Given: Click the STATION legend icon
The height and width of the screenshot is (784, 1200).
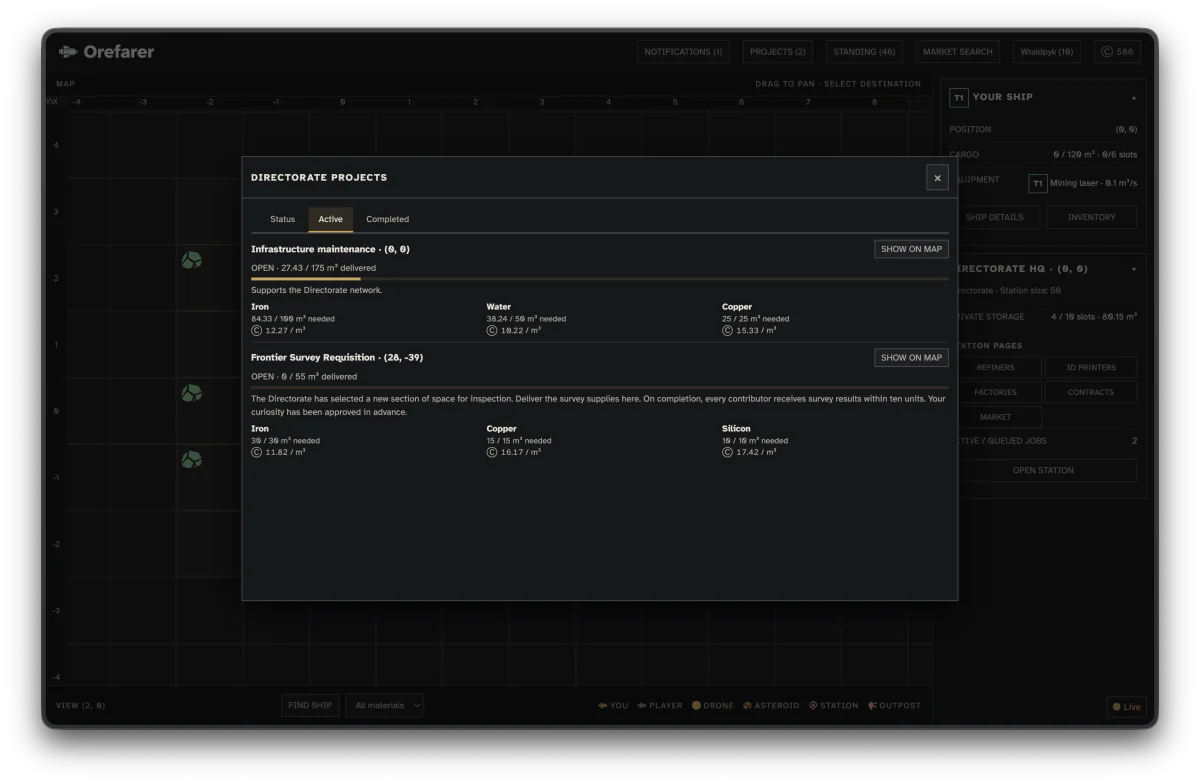Looking at the screenshot, I should click(x=813, y=706).
